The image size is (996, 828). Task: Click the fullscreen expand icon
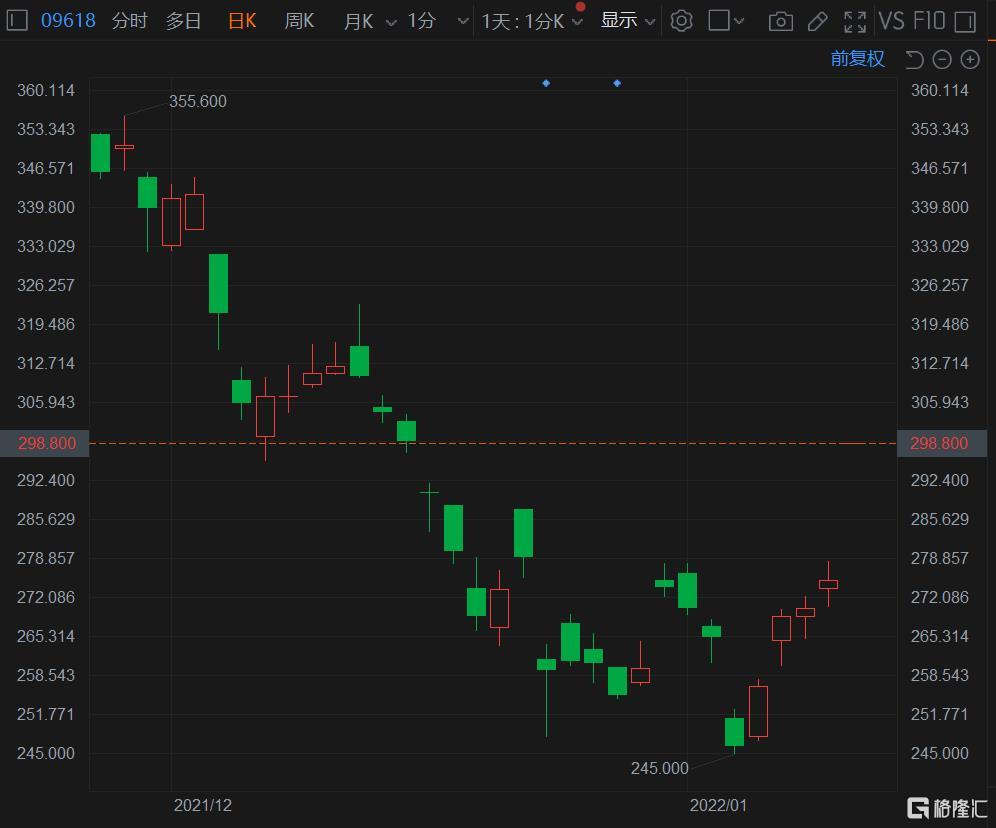pos(854,21)
